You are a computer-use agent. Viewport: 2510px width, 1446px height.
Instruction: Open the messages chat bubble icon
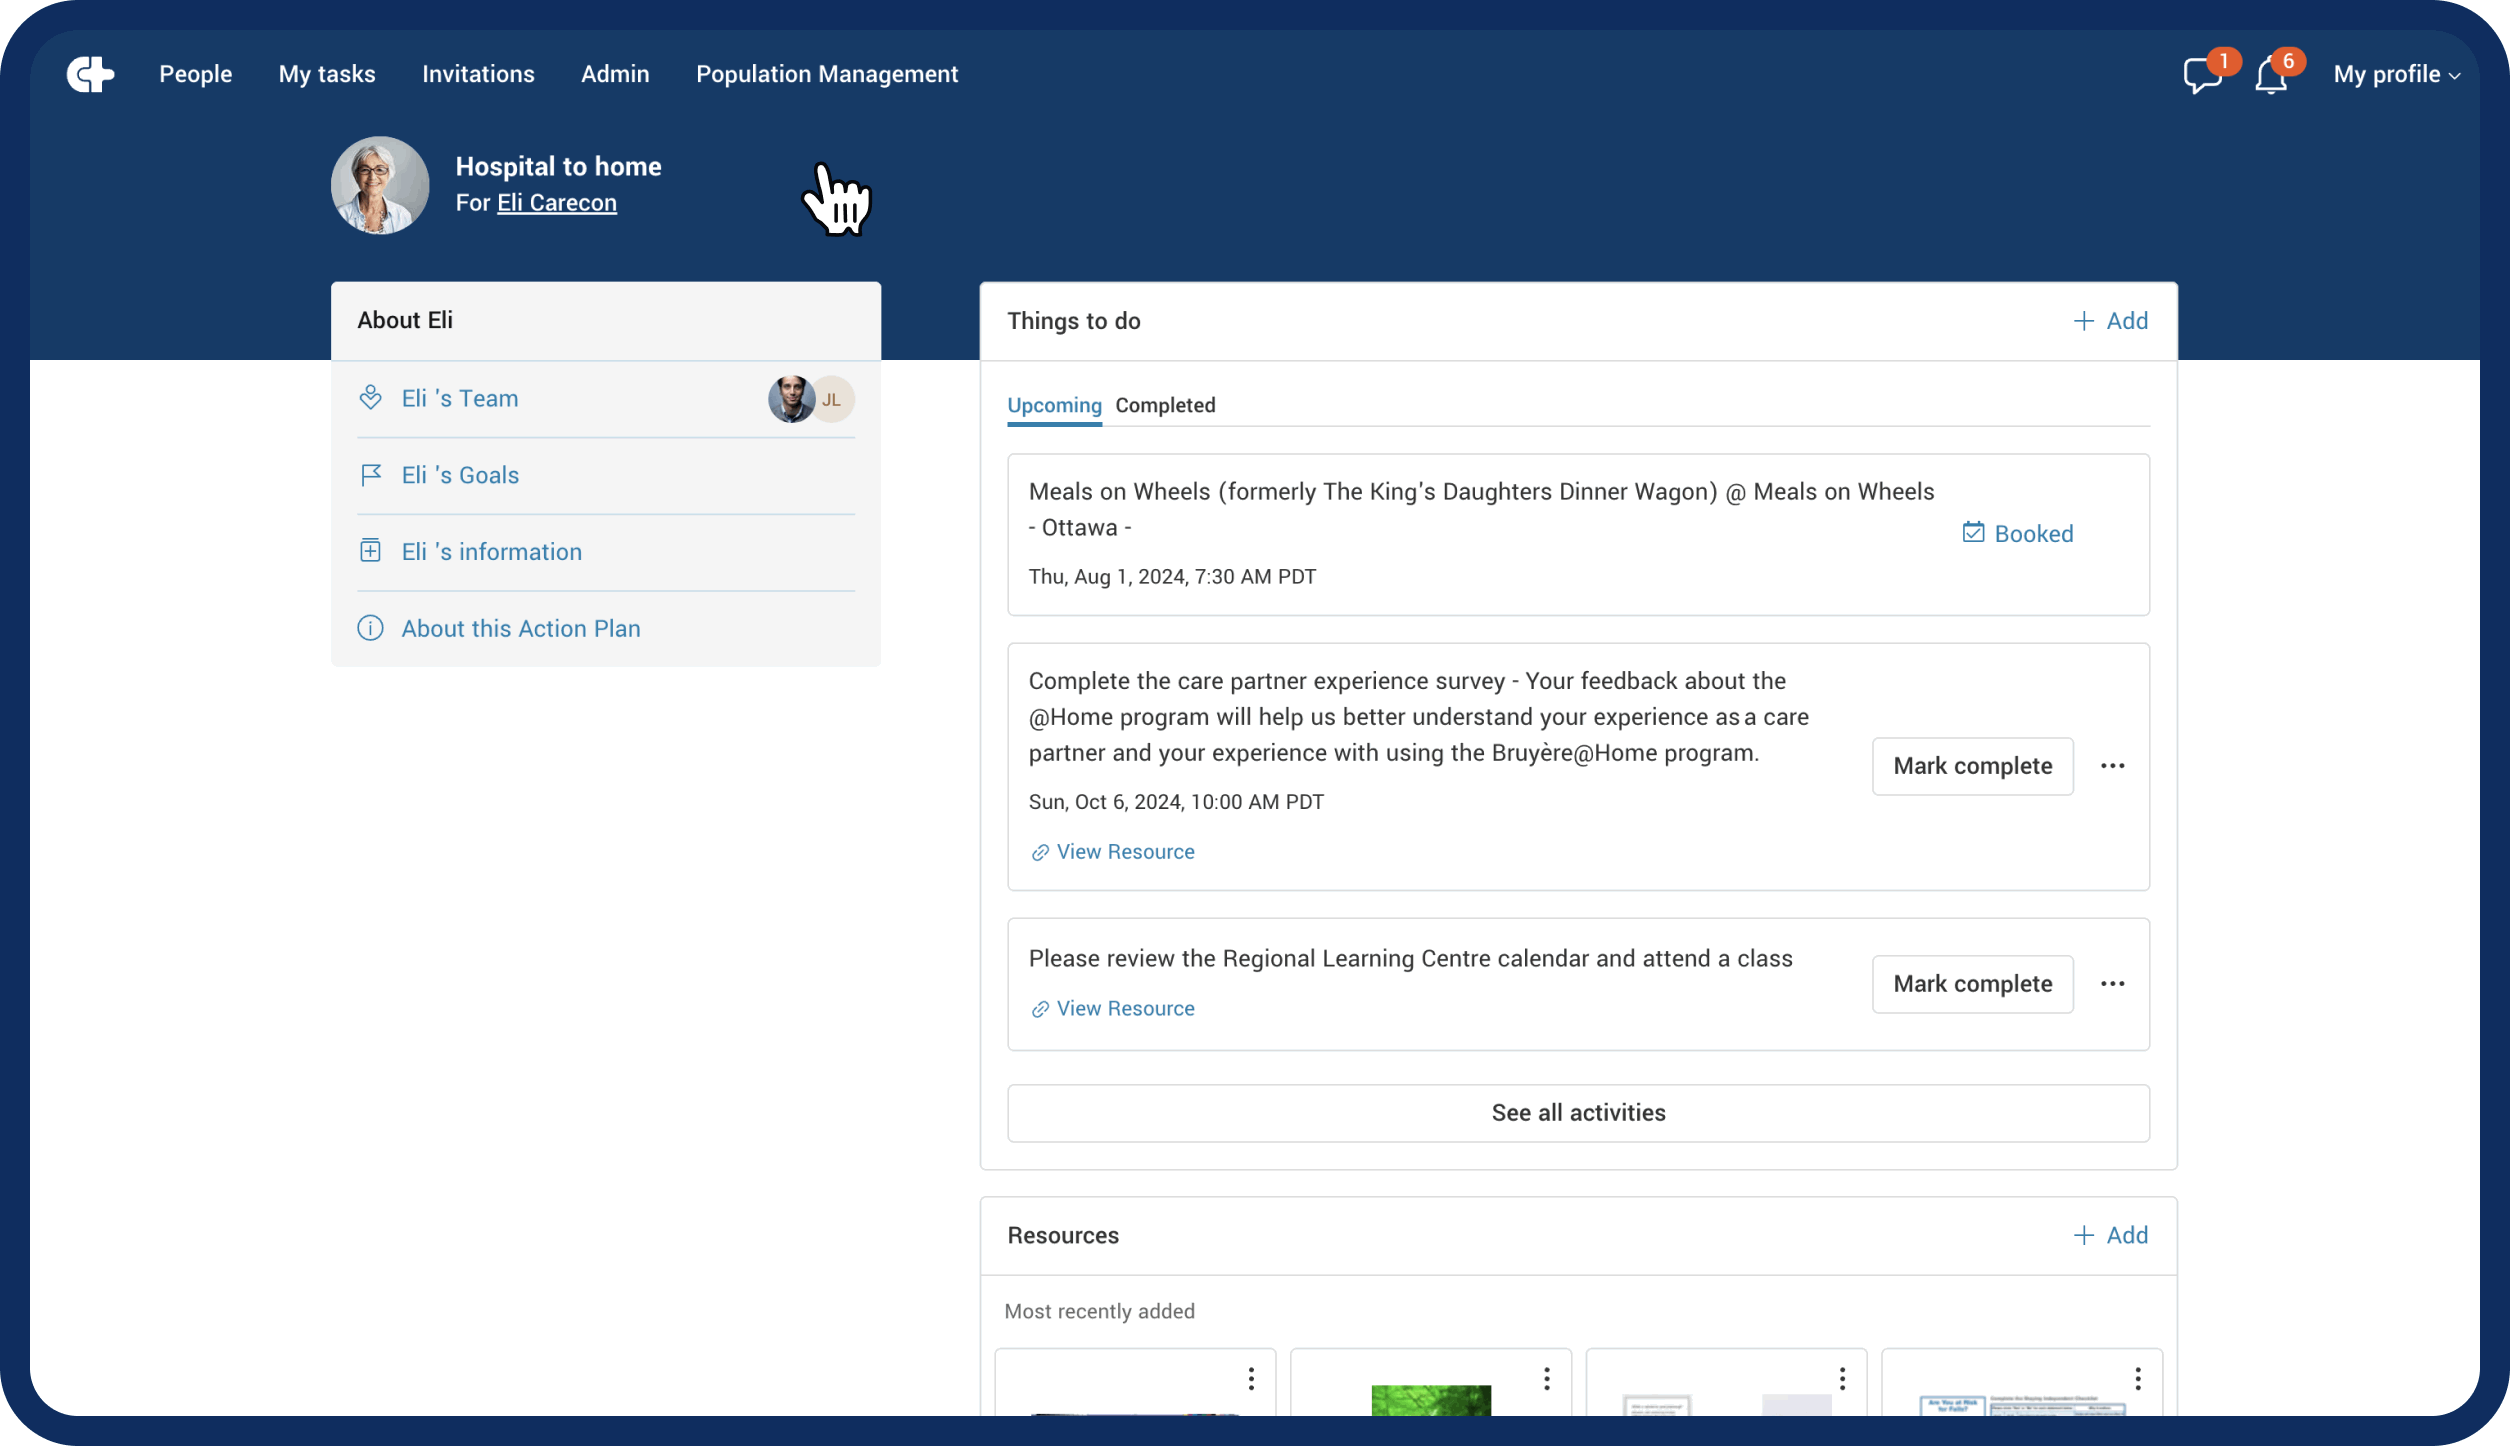pos(2201,76)
